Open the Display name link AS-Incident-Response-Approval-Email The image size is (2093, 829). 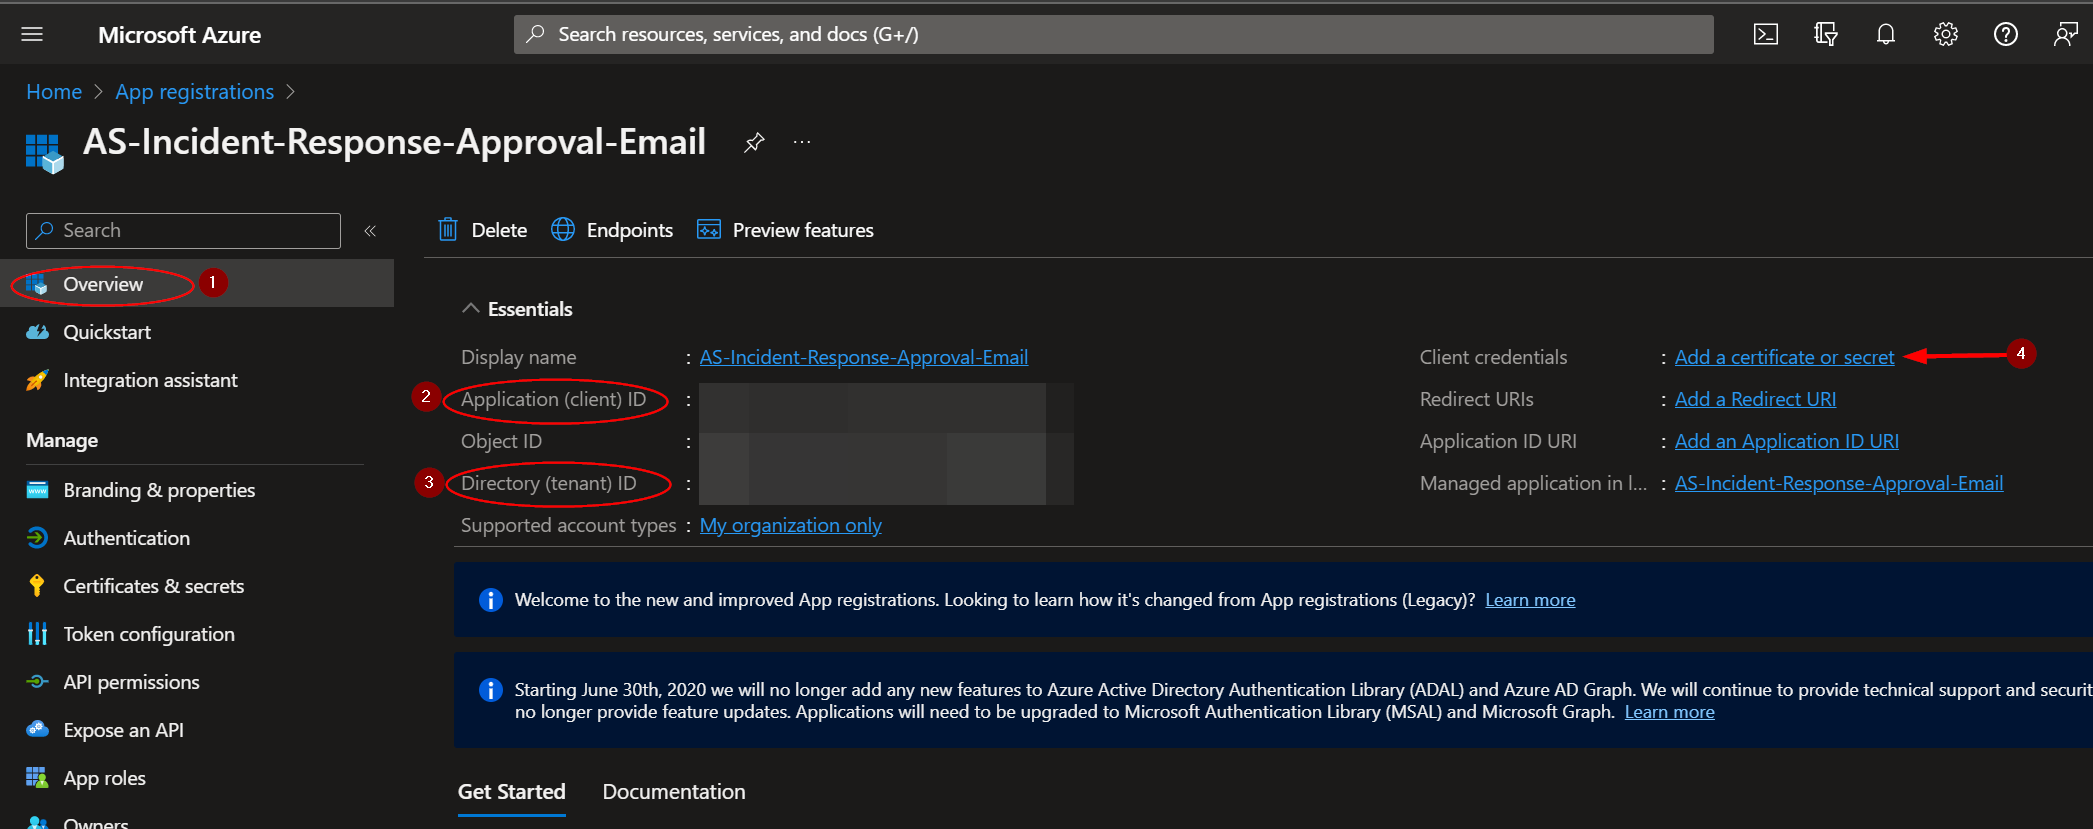863,357
